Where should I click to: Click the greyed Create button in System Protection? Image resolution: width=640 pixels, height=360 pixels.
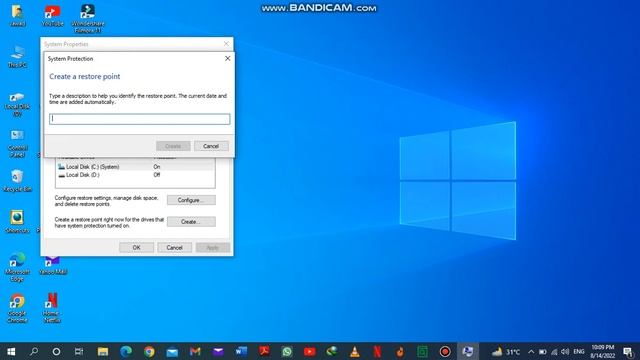[173, 146]
